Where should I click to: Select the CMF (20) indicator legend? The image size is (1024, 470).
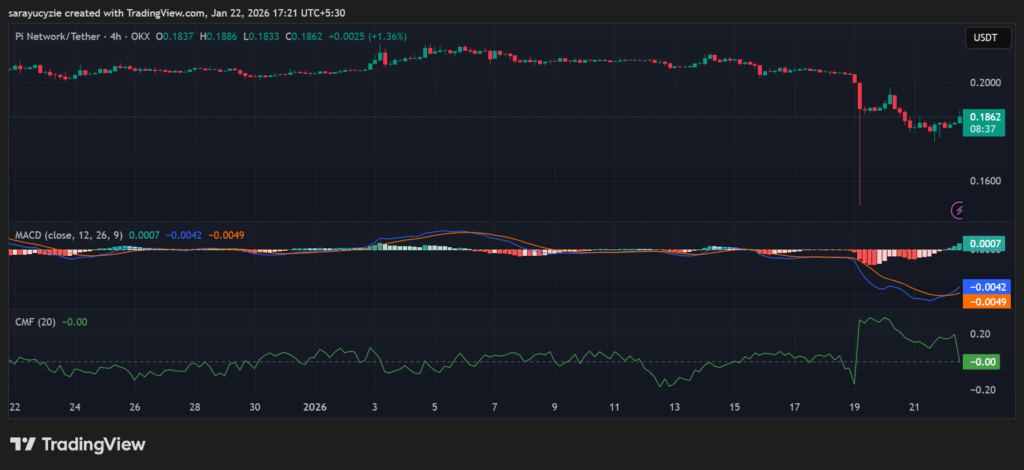click(35, 322)
